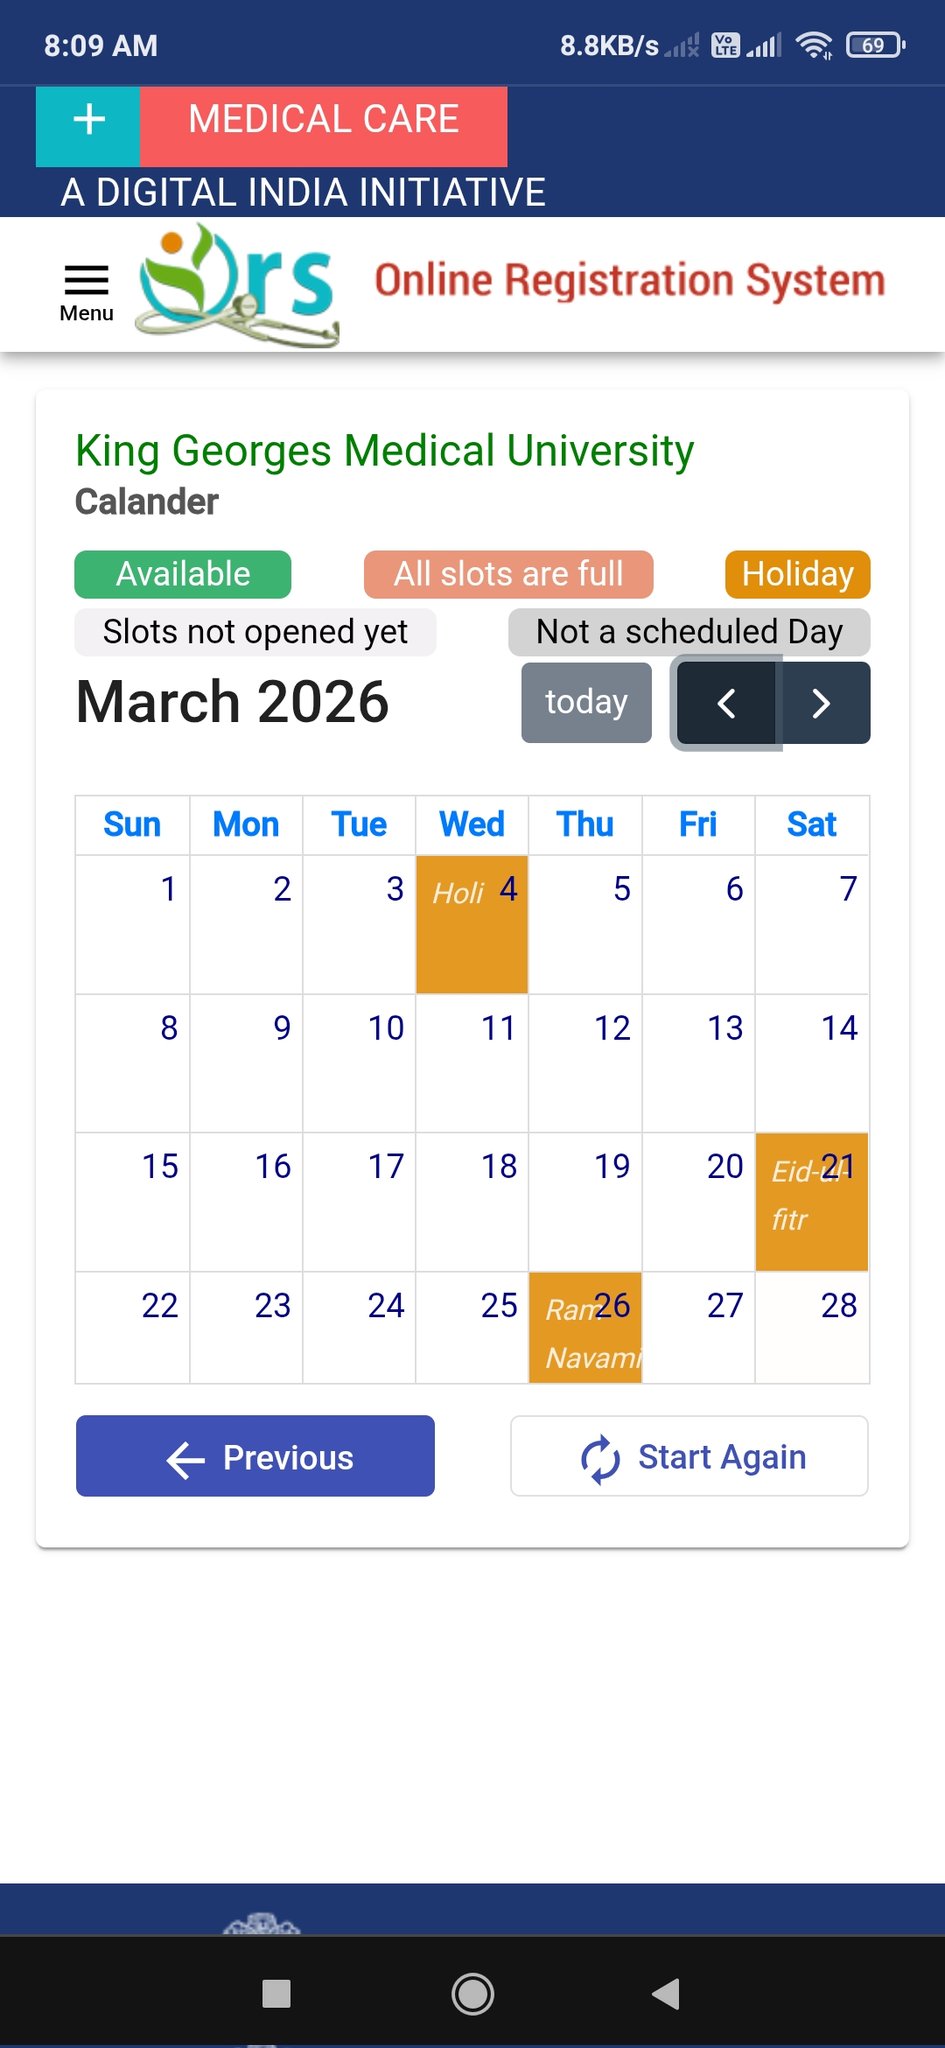Tap the ORS stethoscope logo
945x2048 pixels.
click(x=237, y=285)
